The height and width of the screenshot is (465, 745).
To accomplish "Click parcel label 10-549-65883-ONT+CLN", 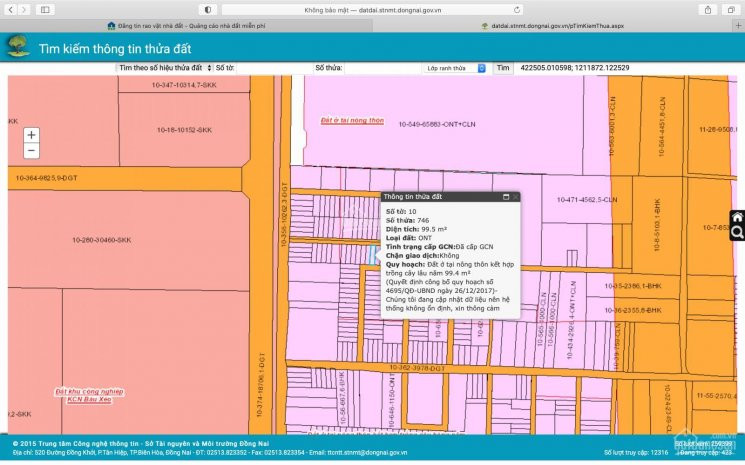I will [x=437, y=124].
